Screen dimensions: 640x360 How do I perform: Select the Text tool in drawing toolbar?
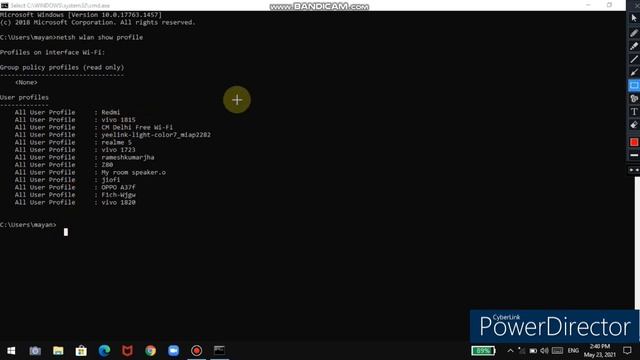click(x=634, y=111)
